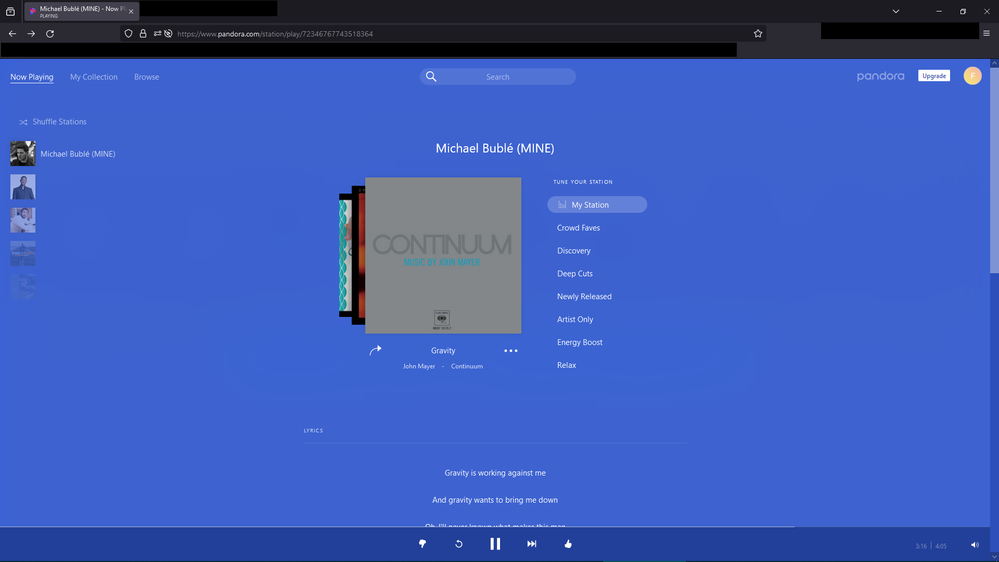Click the Shuffle Stations icon
This screenshot has width=999, height=562.
pos(23,122)
